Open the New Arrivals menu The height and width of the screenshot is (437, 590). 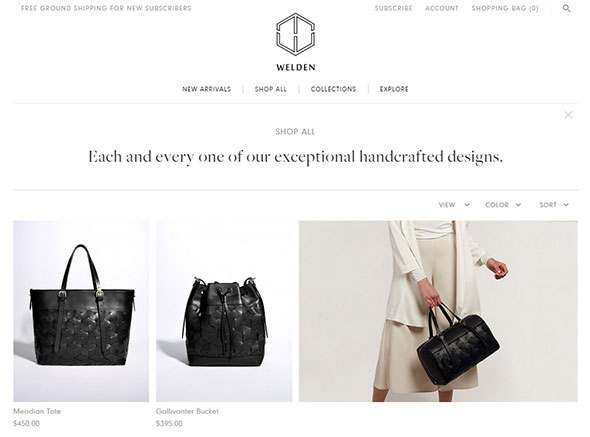[x=207, y=89]
